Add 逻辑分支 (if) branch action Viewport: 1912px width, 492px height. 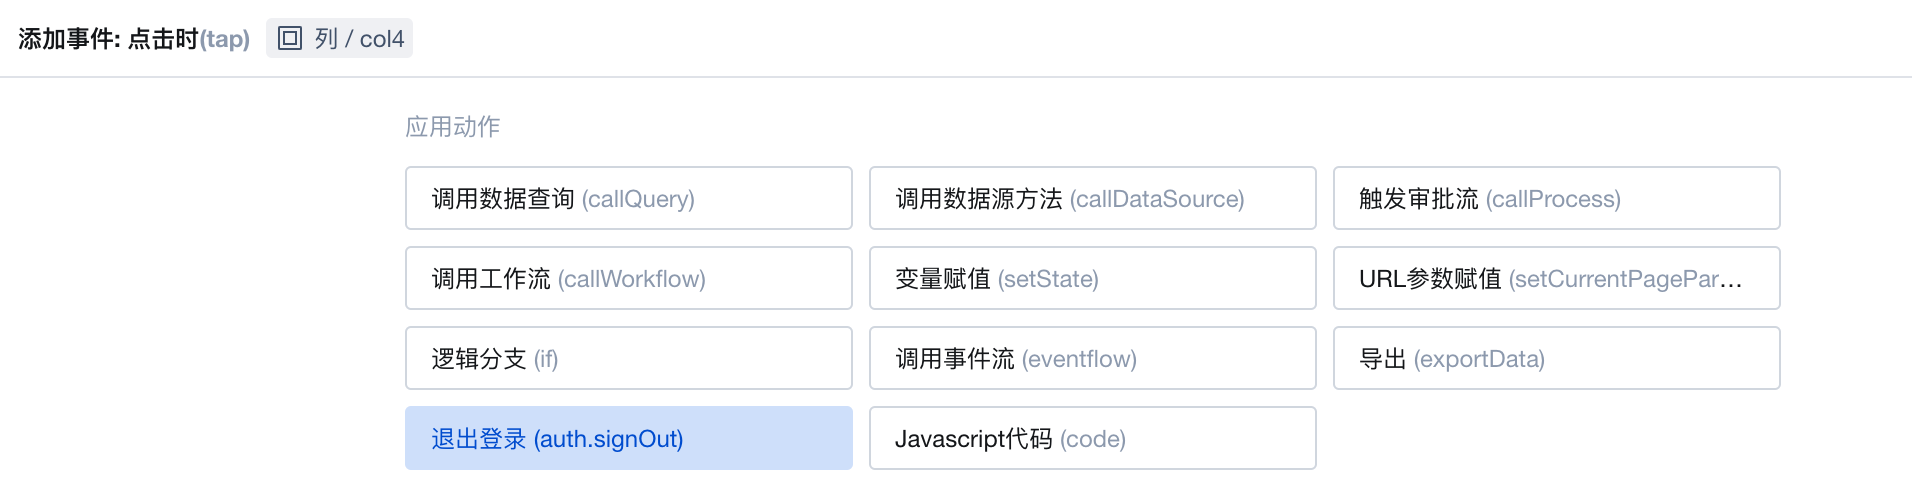629,358
